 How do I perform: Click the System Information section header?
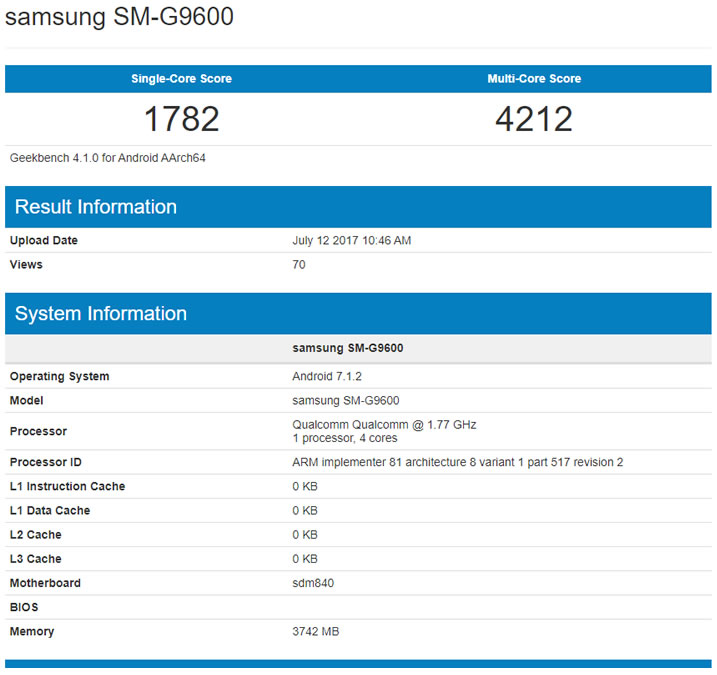point(358,314)
